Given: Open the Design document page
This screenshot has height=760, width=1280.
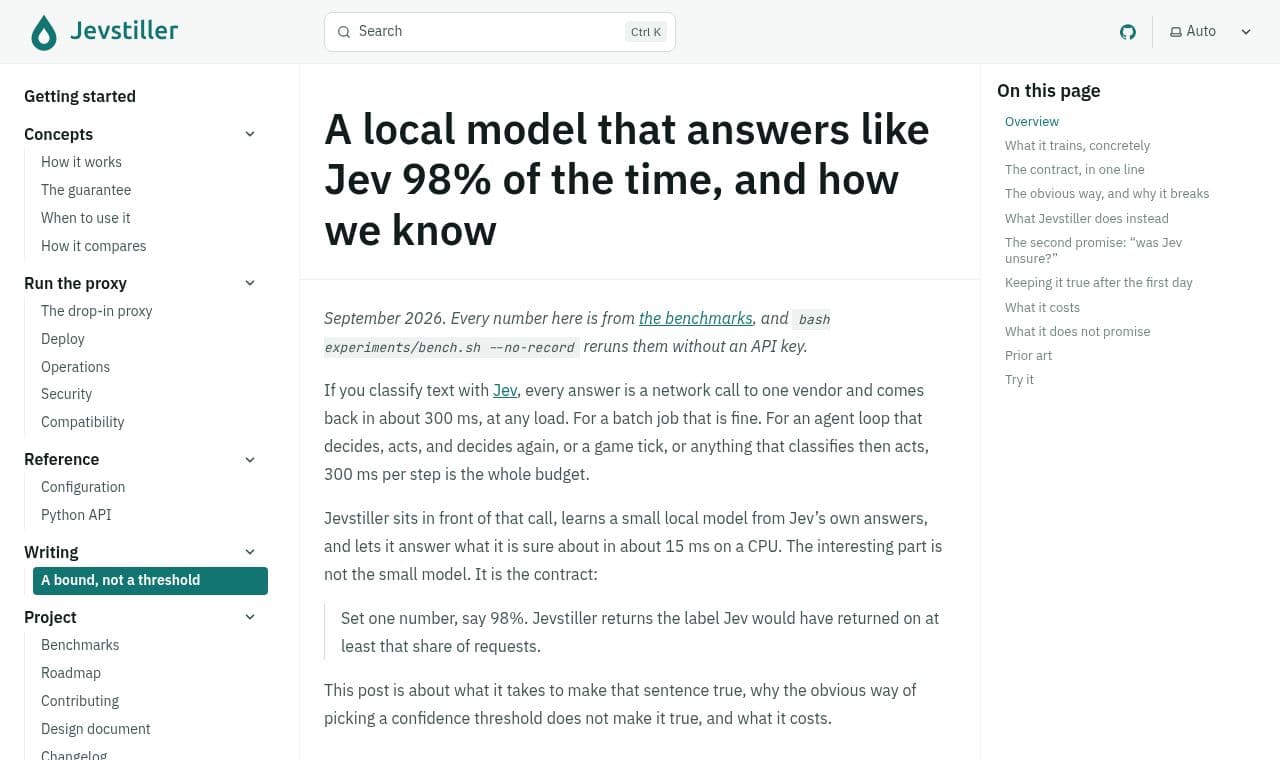Looking at the screenshot, I should click(x=96, y=729).
